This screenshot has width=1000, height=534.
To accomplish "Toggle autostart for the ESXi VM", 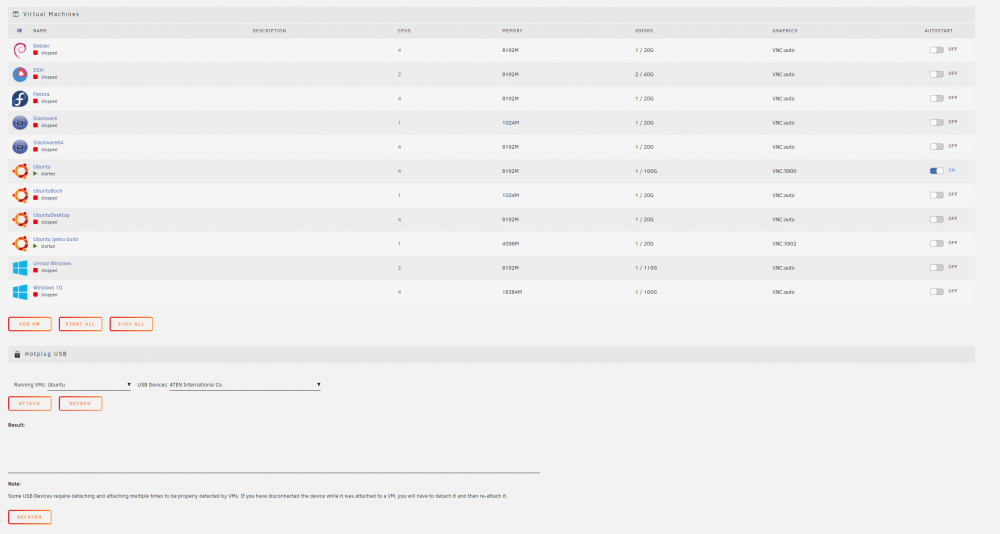I will coord(936,74).
